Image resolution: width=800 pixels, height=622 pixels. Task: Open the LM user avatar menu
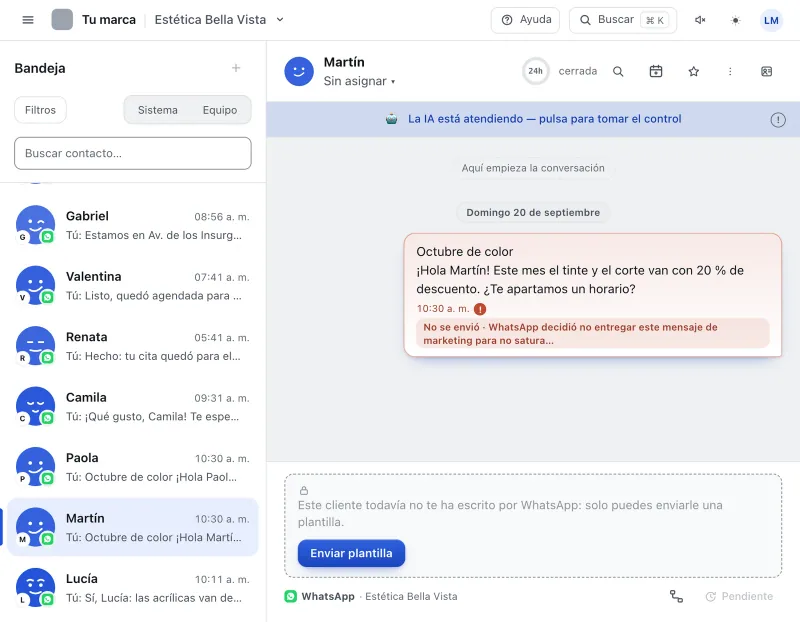pyautogui.click(x=771, y=20)
